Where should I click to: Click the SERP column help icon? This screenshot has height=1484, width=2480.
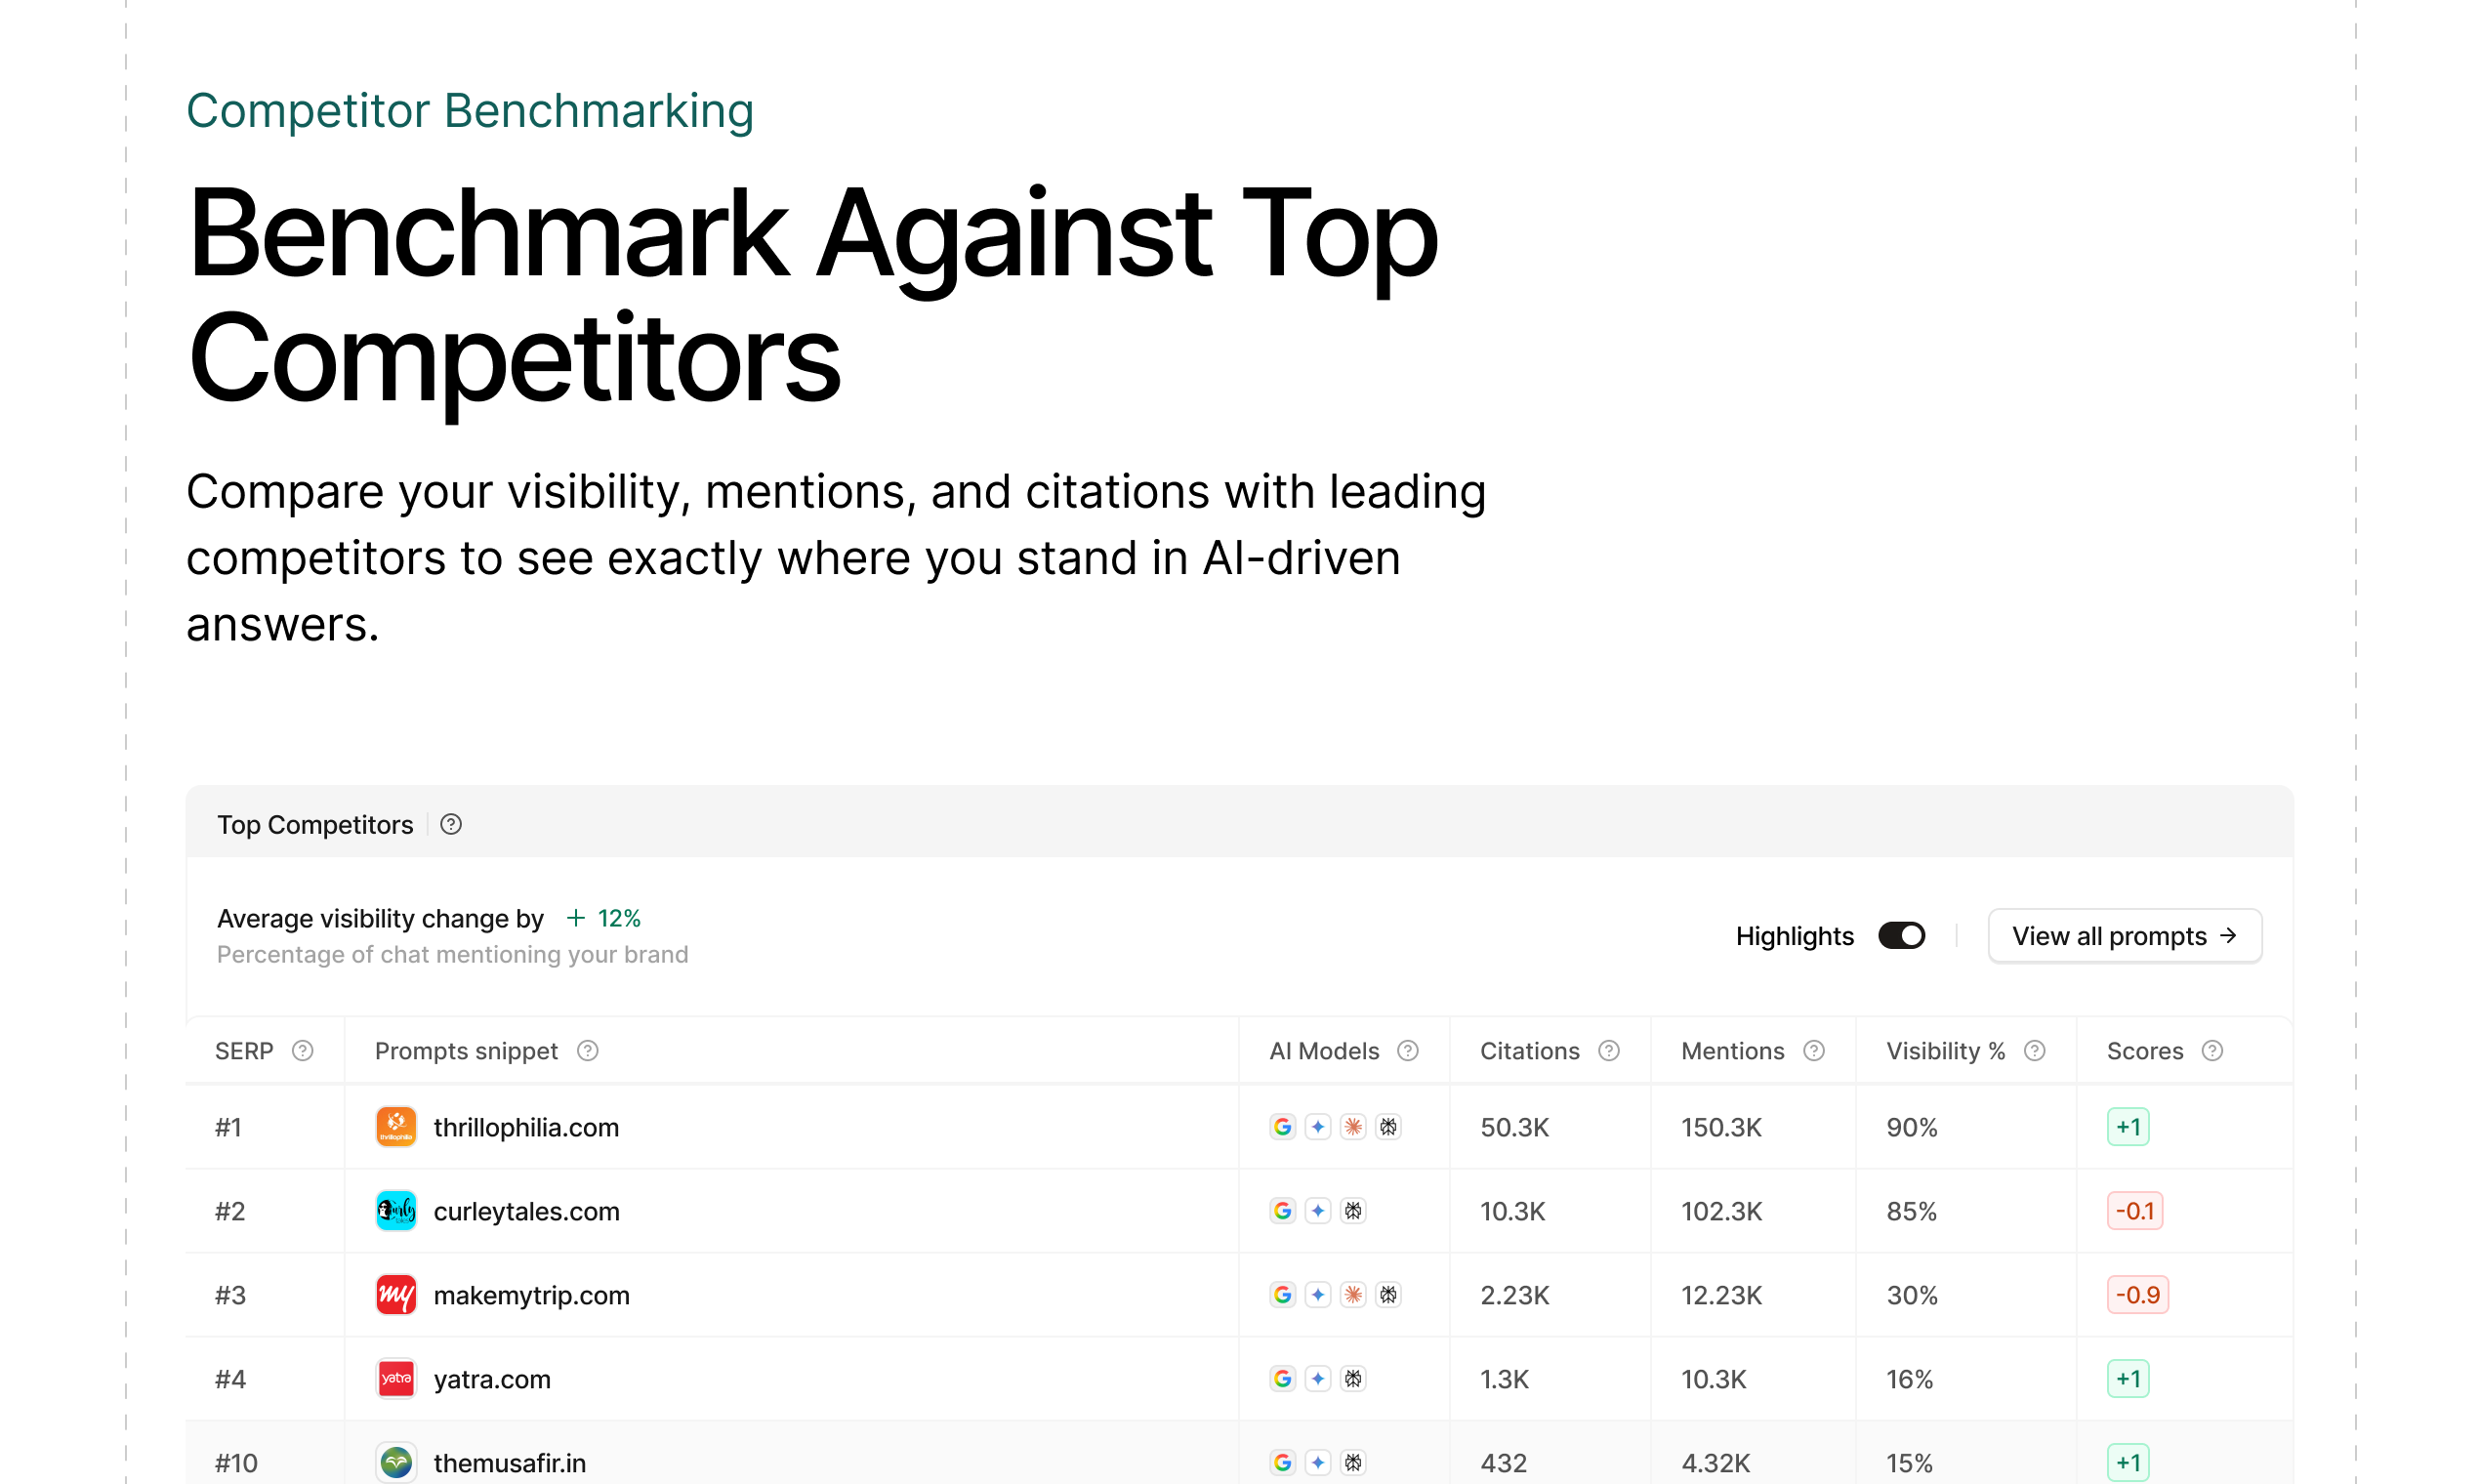pyautogui.click(x=302, y=1050)
